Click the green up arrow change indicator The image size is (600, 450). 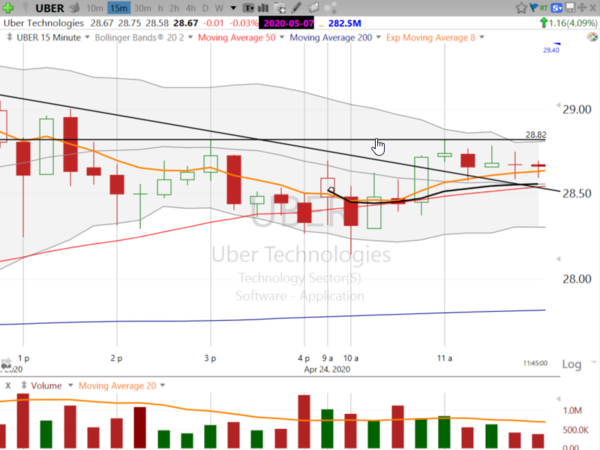click(543, 23)
